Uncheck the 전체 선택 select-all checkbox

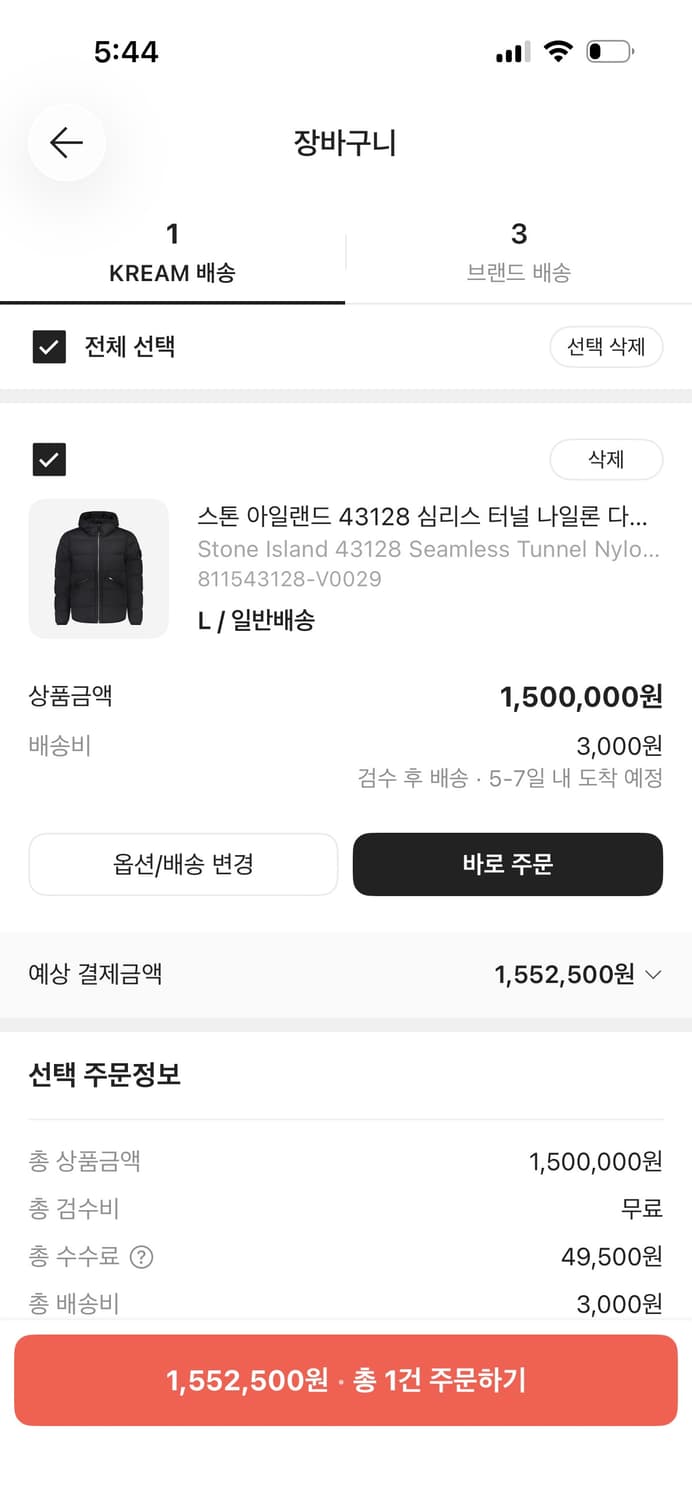[x=48, y=347]
